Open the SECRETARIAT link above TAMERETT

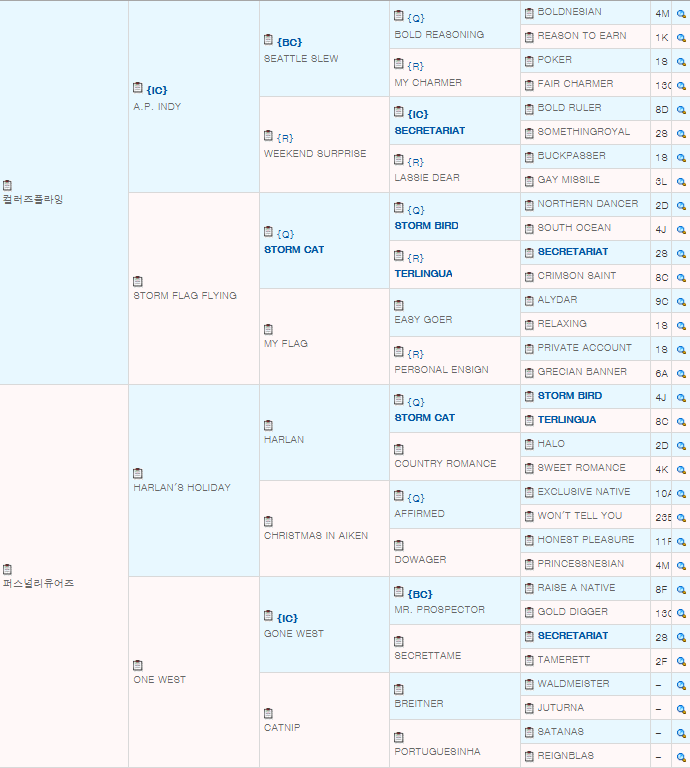click(573, 636)
